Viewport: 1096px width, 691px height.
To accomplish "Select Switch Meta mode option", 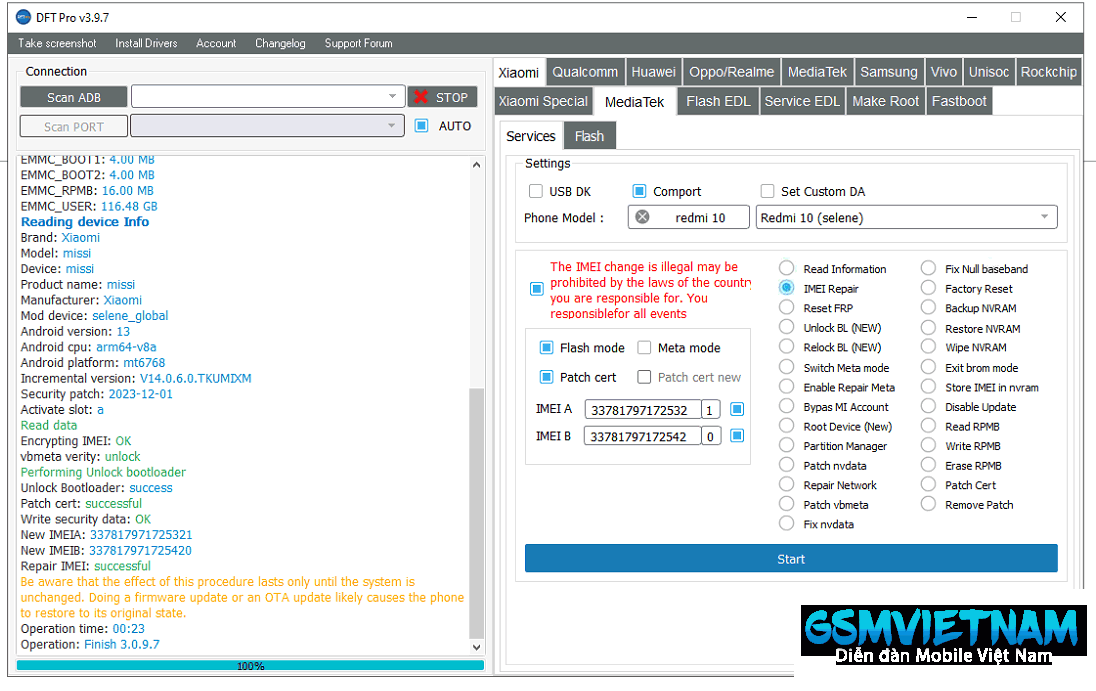I will [x=787, y=367].
